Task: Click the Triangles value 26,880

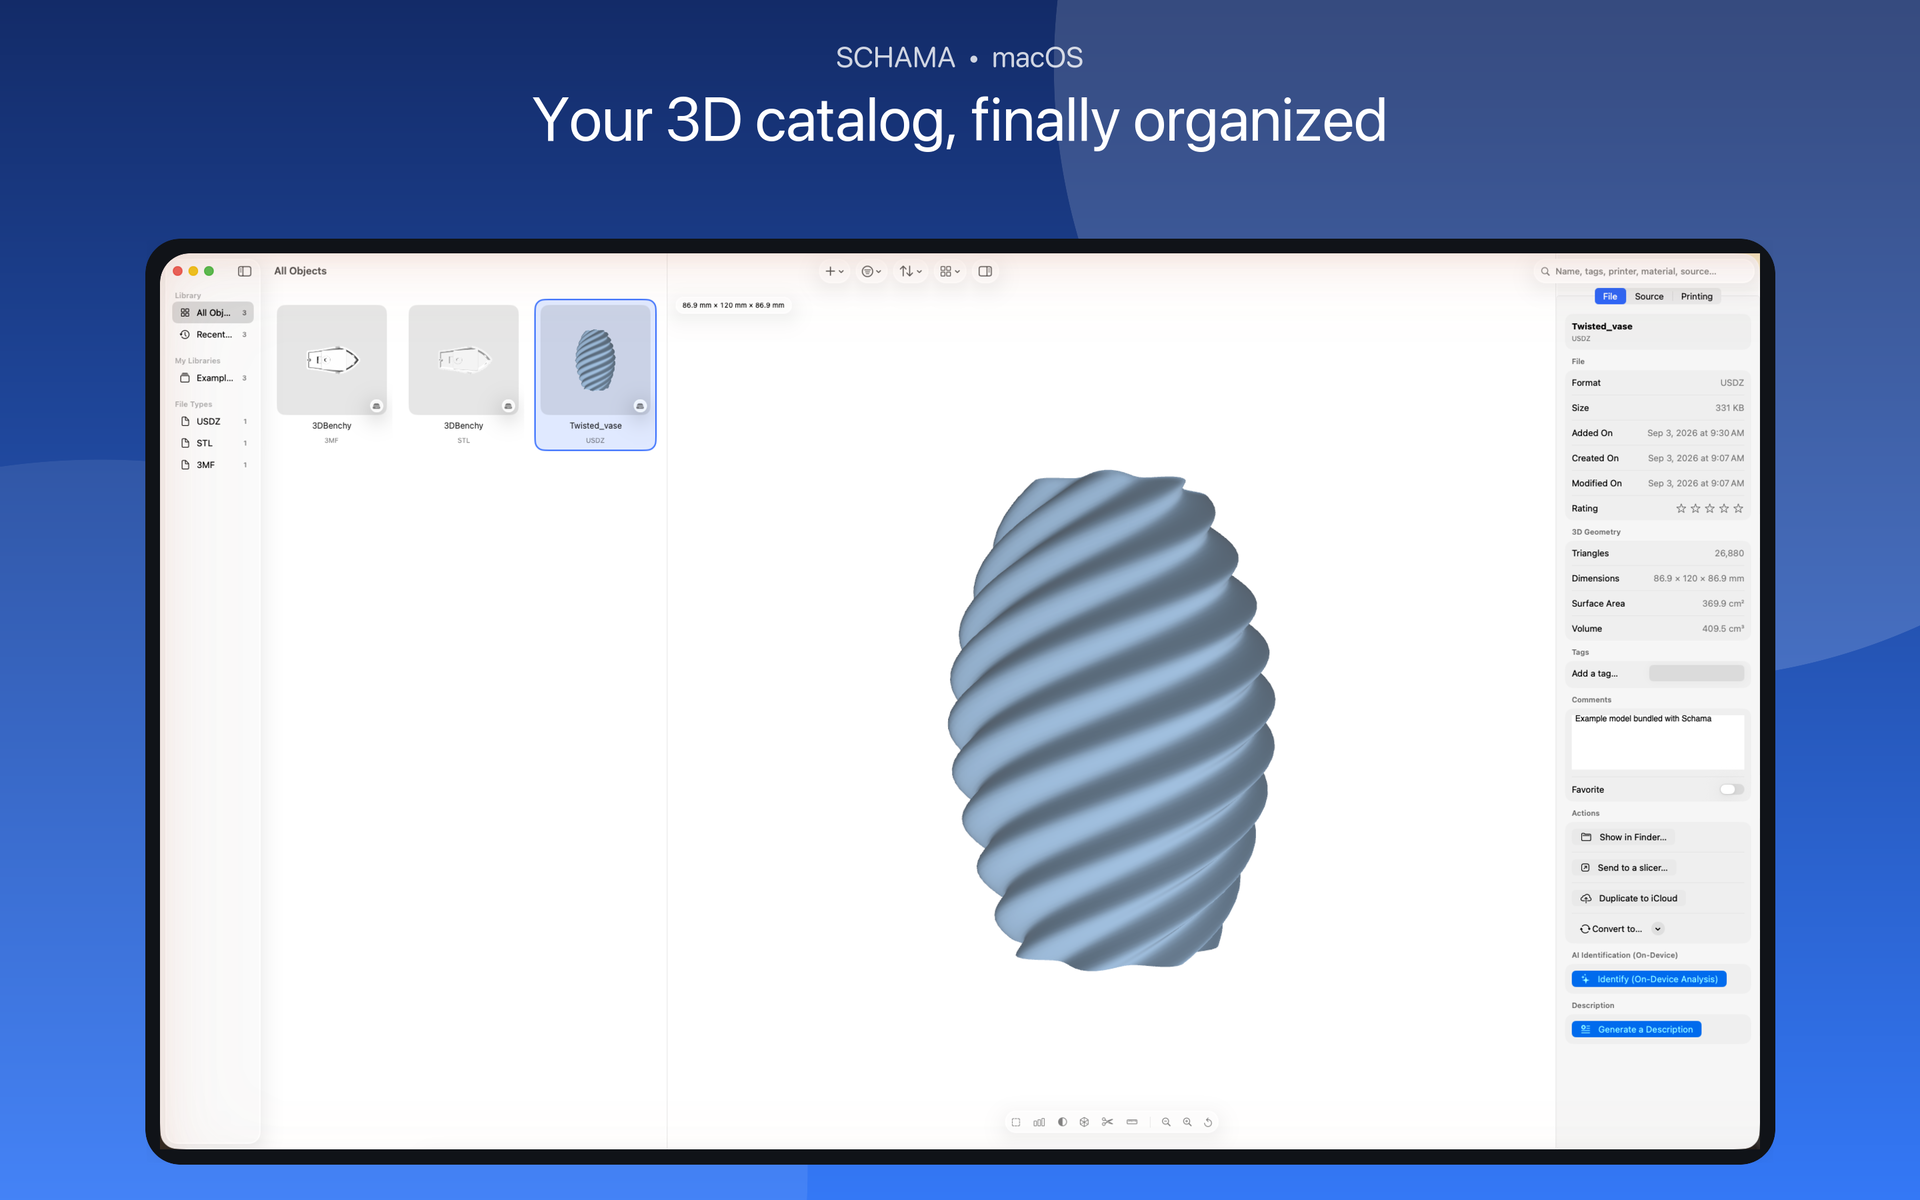Action: tap(1729, 553)
